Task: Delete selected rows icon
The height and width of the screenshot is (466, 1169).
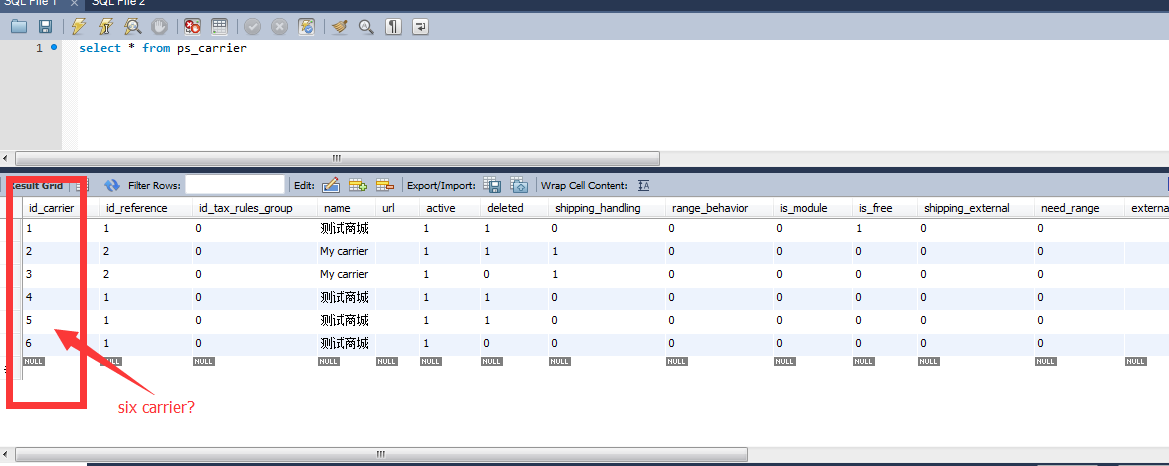Action: point(385,185)
